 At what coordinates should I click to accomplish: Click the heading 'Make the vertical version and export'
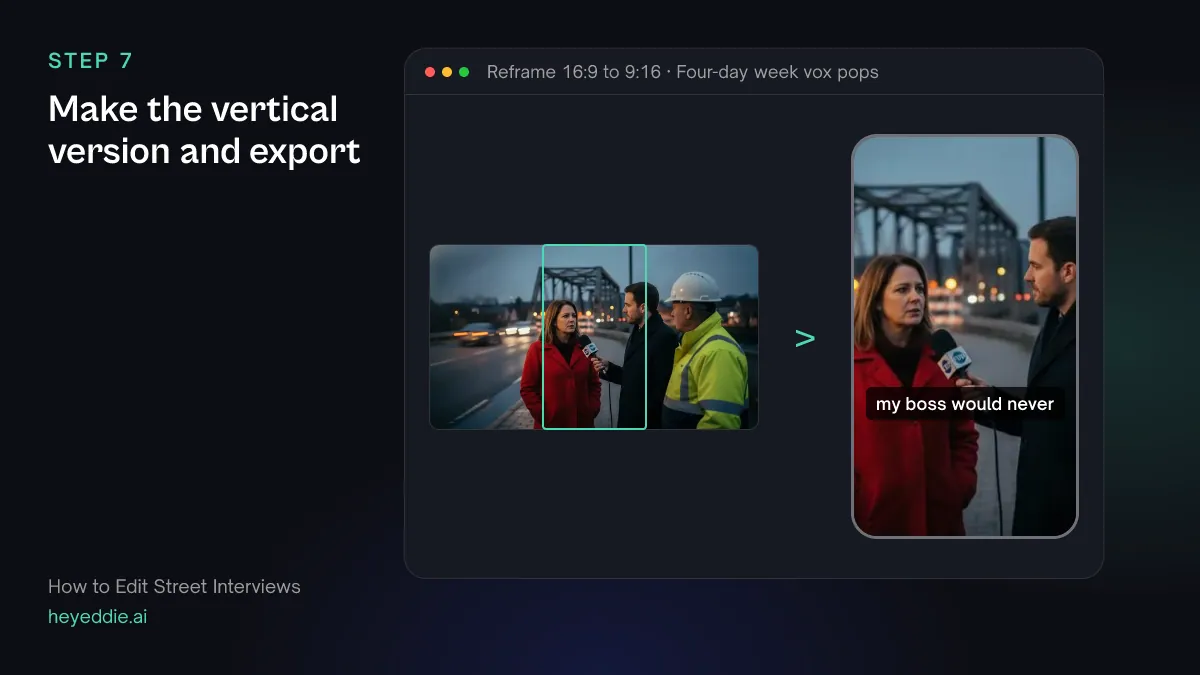[x=204, y=130]
